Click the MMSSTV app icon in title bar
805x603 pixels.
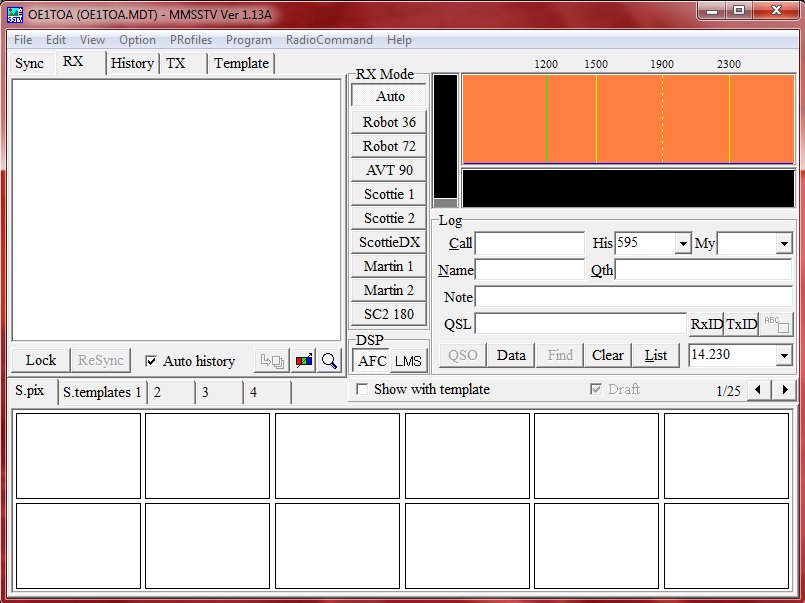[x=15, y=12]
